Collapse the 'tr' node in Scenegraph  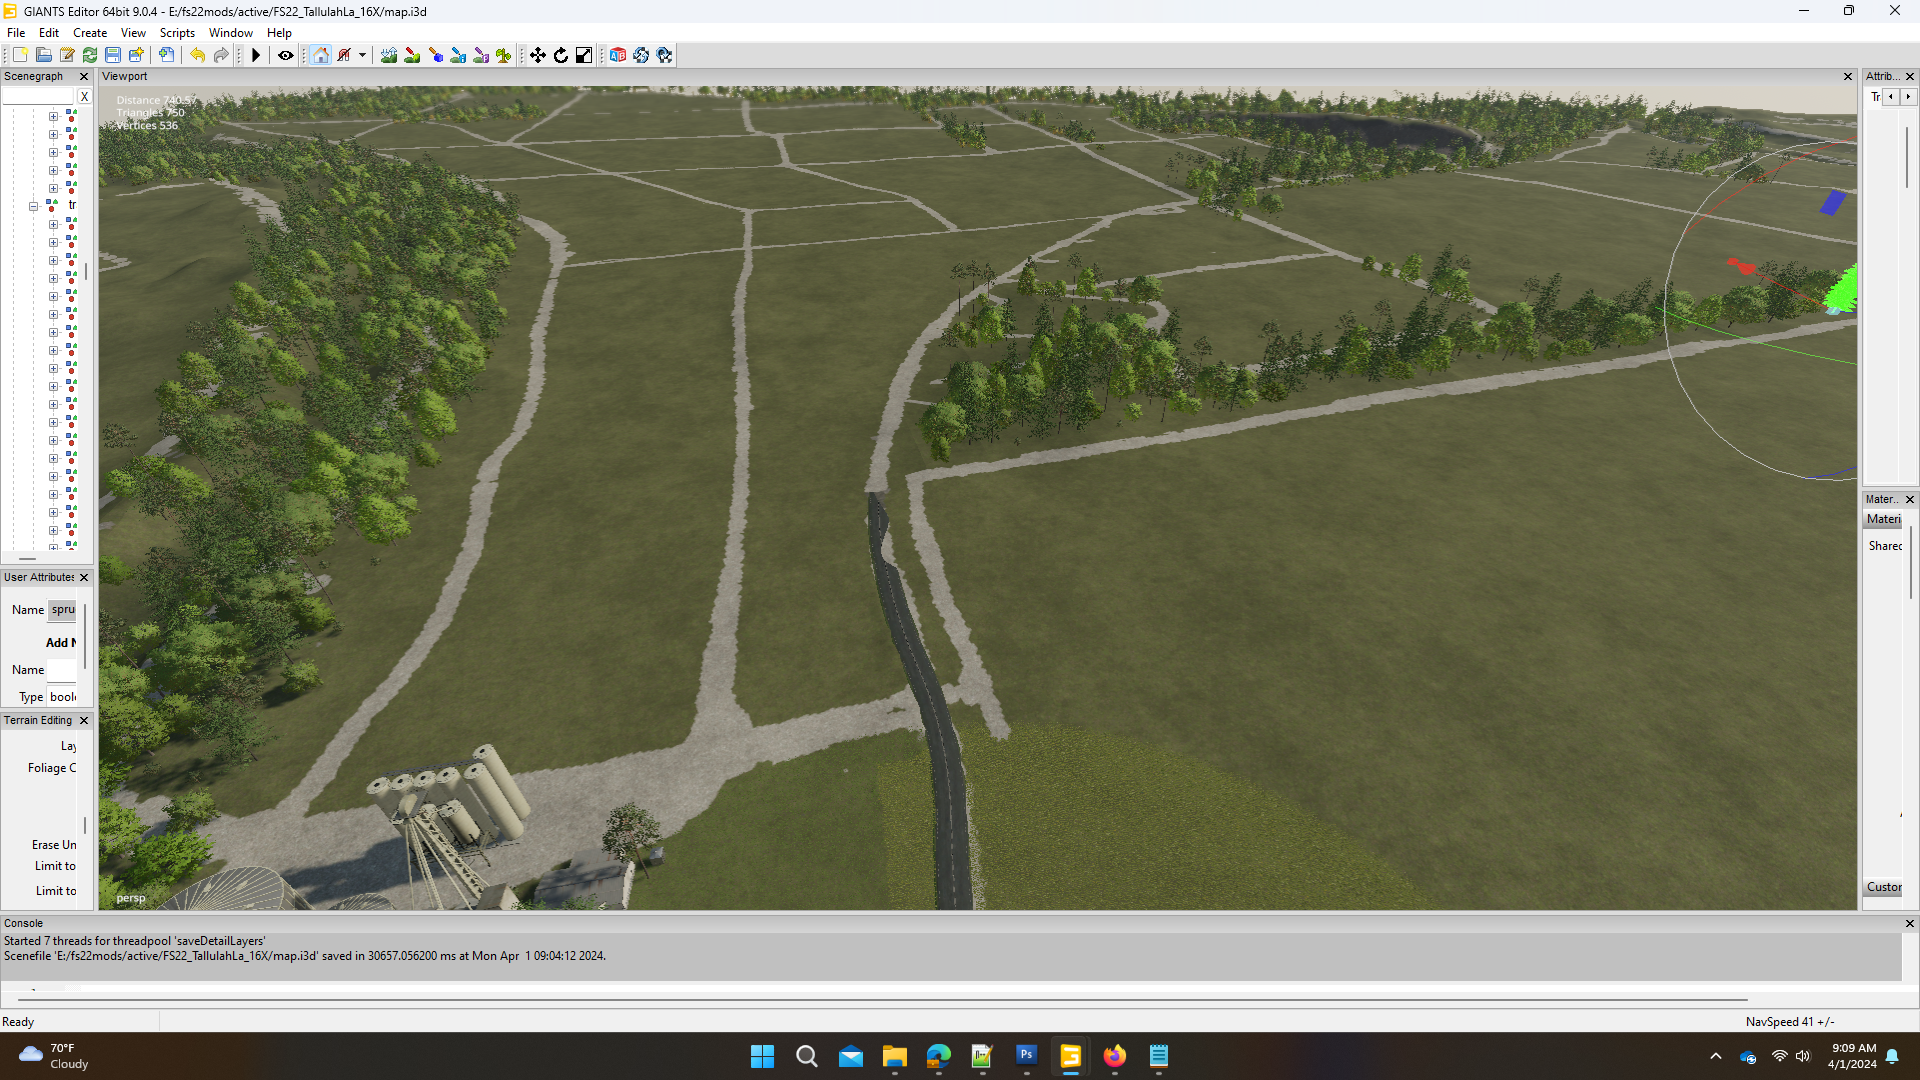[33, 206]
